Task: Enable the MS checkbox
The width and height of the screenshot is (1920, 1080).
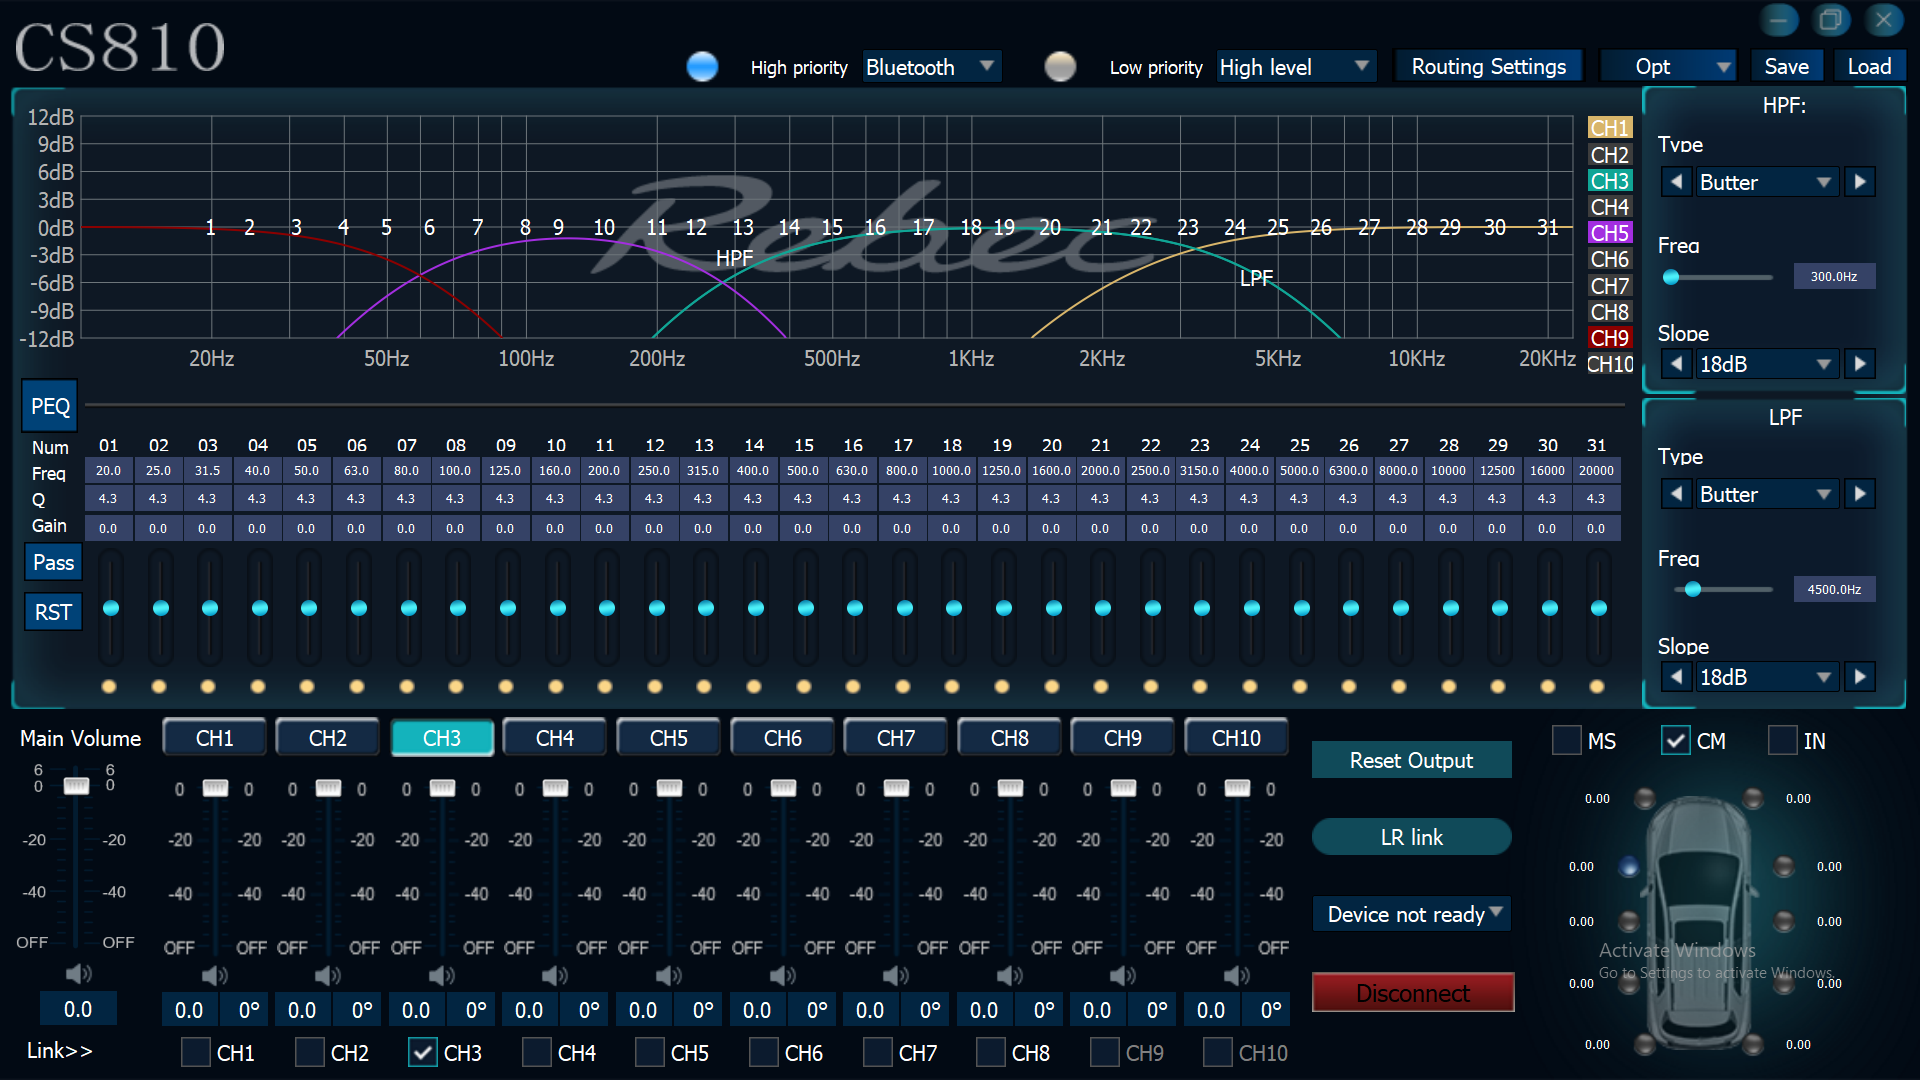Action: tap(1566, 741)
